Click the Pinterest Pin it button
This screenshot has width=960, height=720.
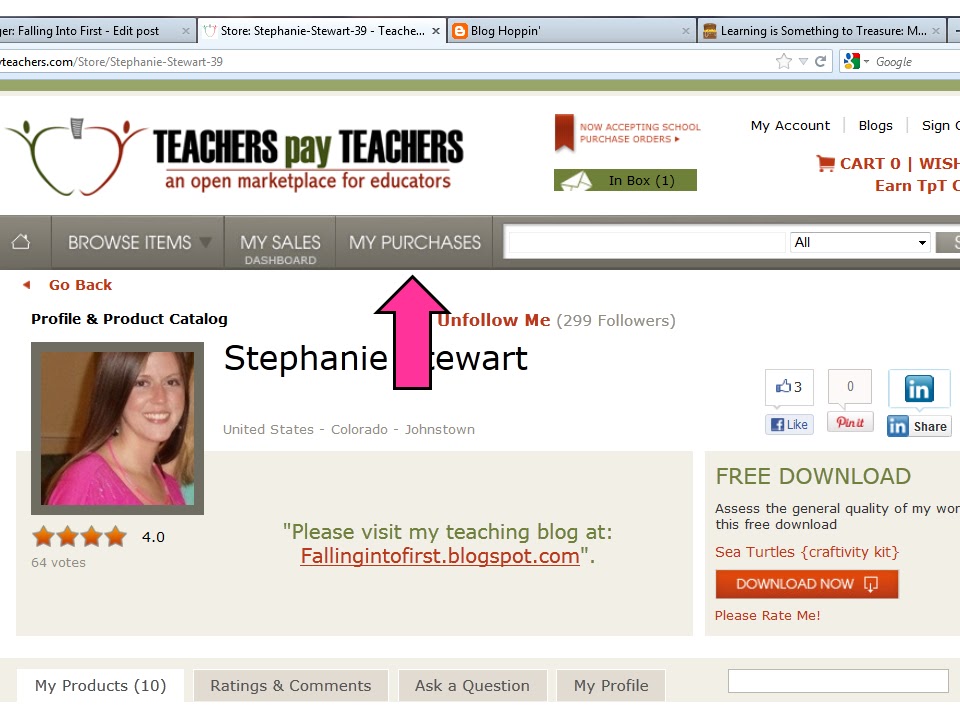point(850,422)
